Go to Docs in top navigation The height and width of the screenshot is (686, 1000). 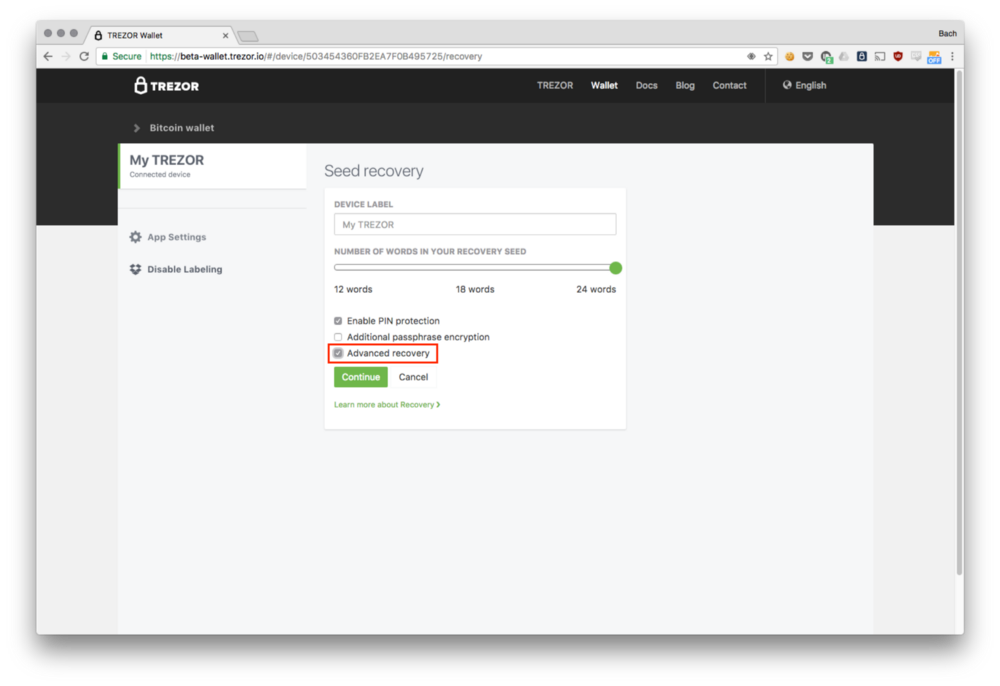(x=646, y=86)
